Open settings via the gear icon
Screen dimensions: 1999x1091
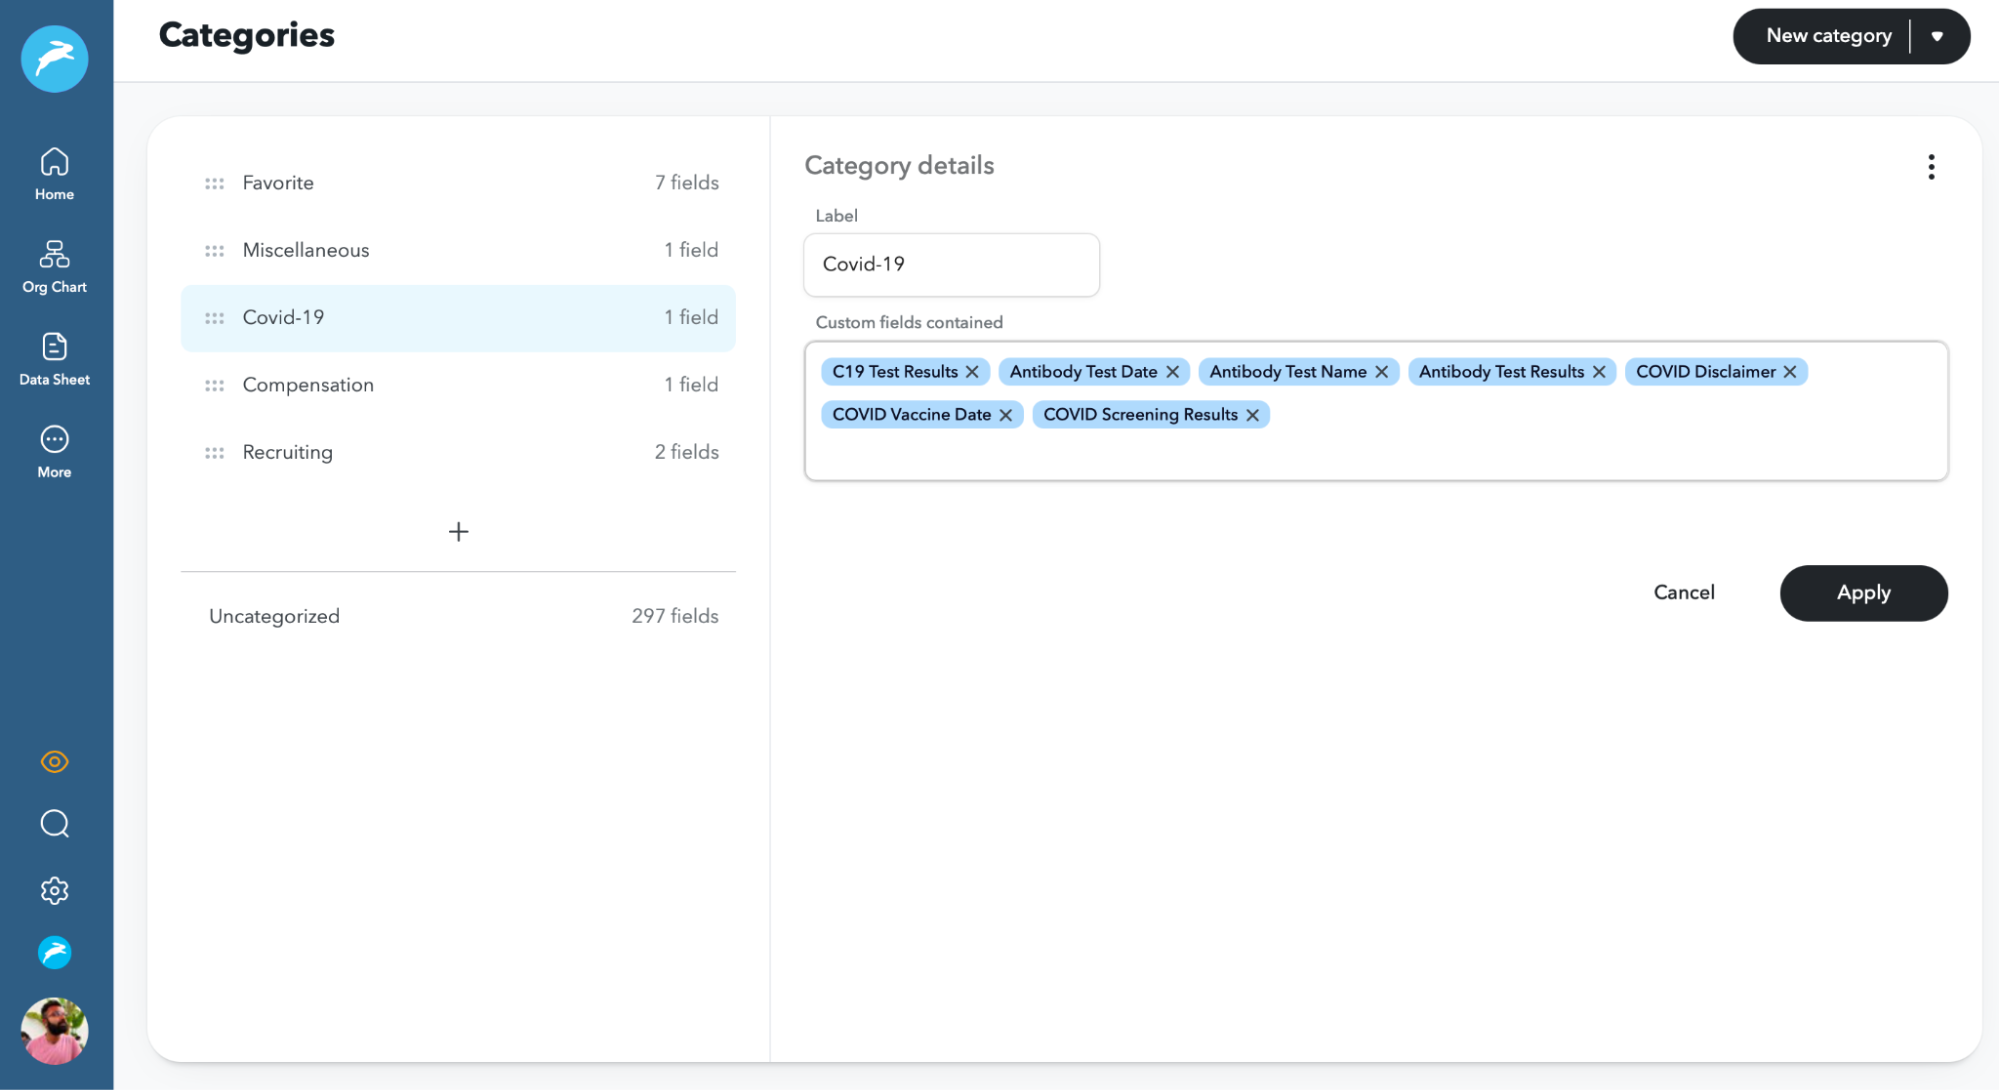(54, 890)
